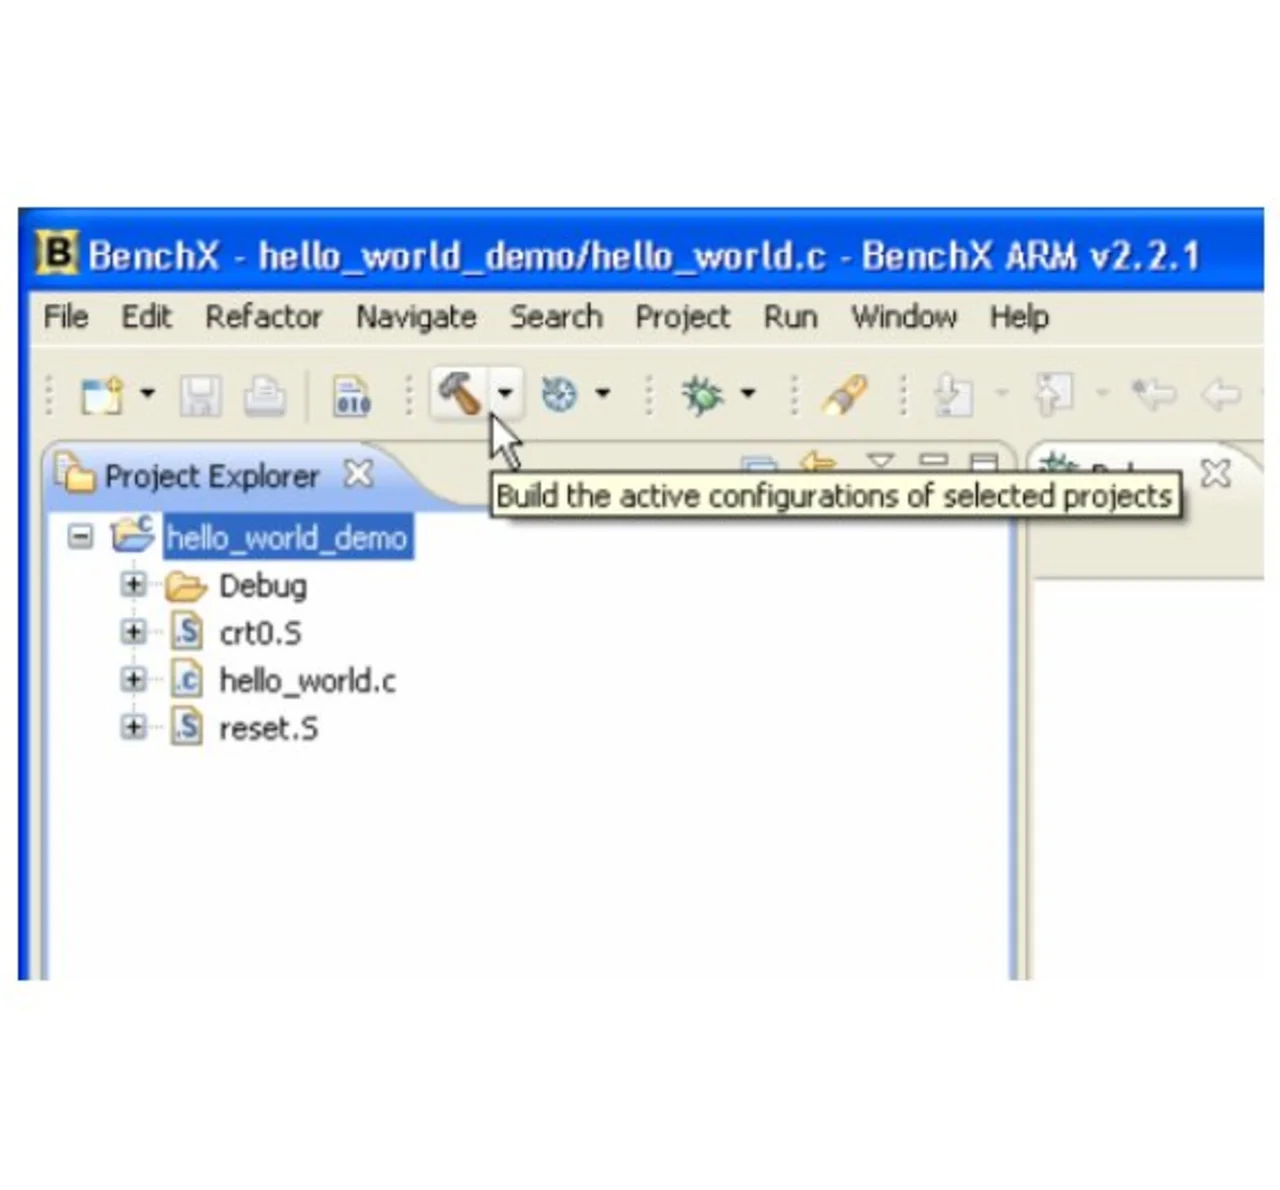1280x1190 pixels.
Task: Click the New project wizard icon
Action: (101, 395)
